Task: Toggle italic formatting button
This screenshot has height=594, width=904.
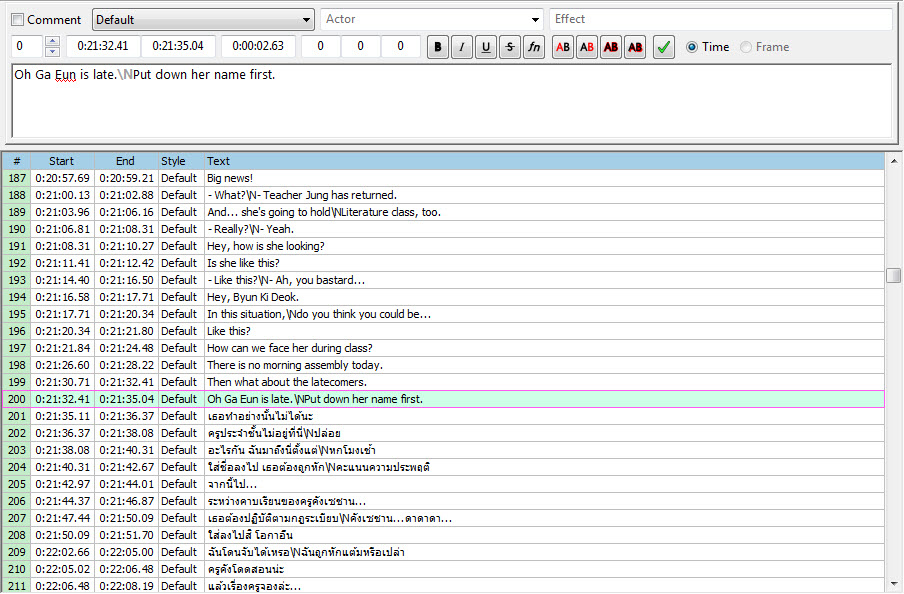Action: click(x=462, y=47)
